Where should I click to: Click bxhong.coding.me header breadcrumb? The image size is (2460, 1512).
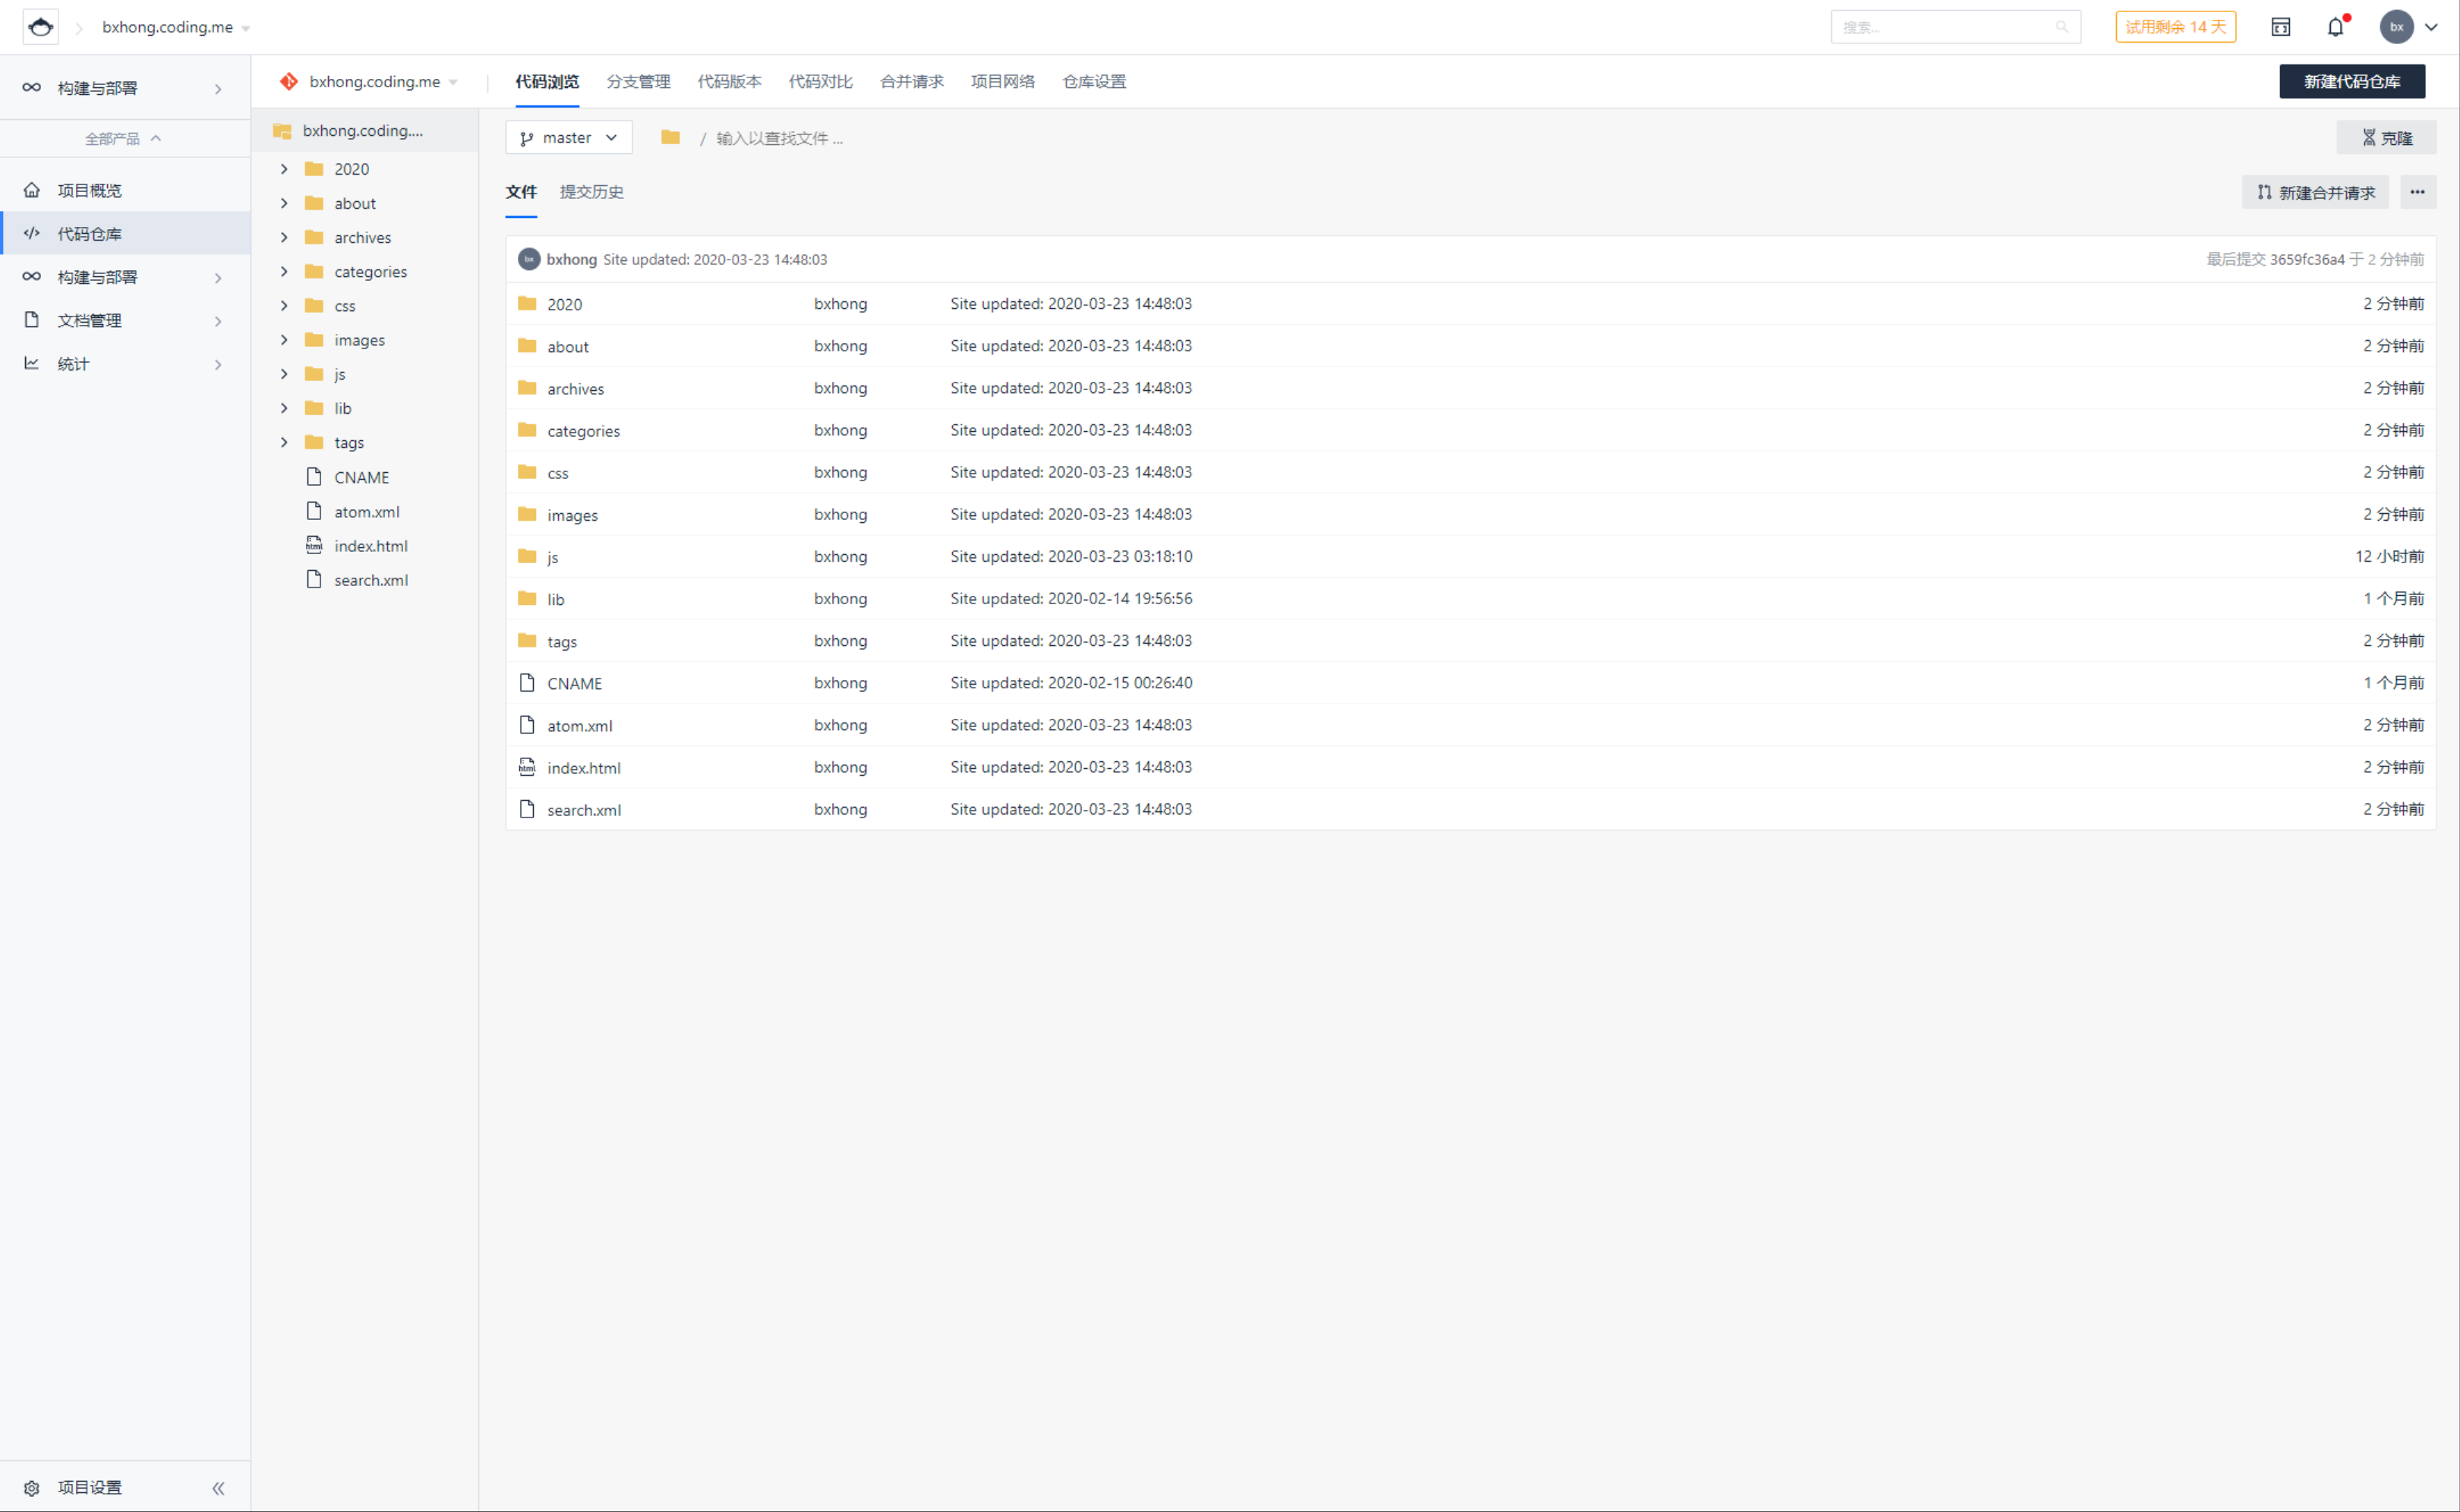point(167,27)
